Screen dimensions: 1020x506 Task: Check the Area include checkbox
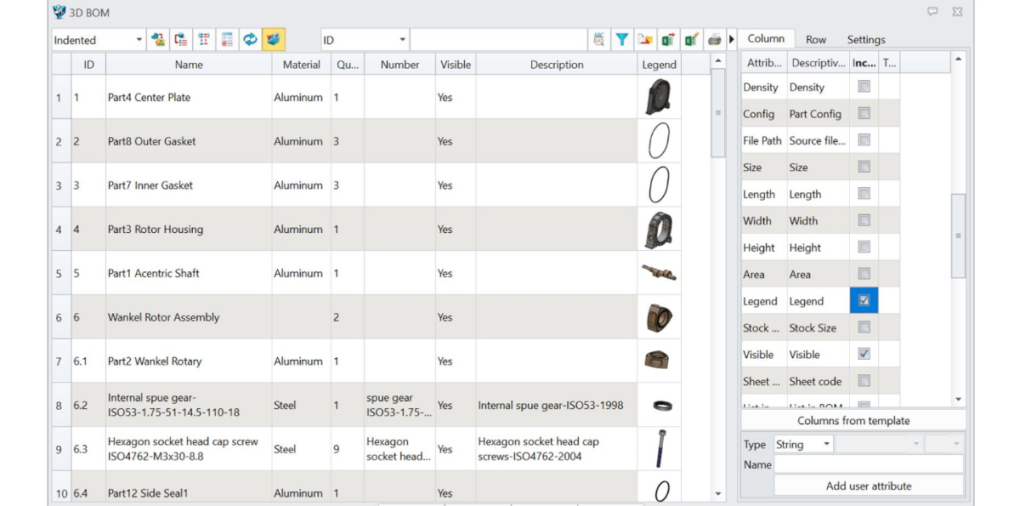click(x=864, y=273)
